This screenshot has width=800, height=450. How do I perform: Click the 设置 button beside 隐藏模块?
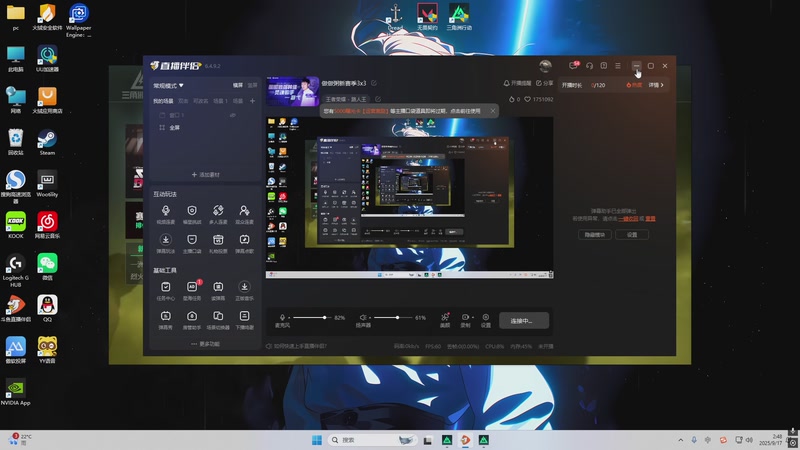pyautogui.click(x=632, y=235)
